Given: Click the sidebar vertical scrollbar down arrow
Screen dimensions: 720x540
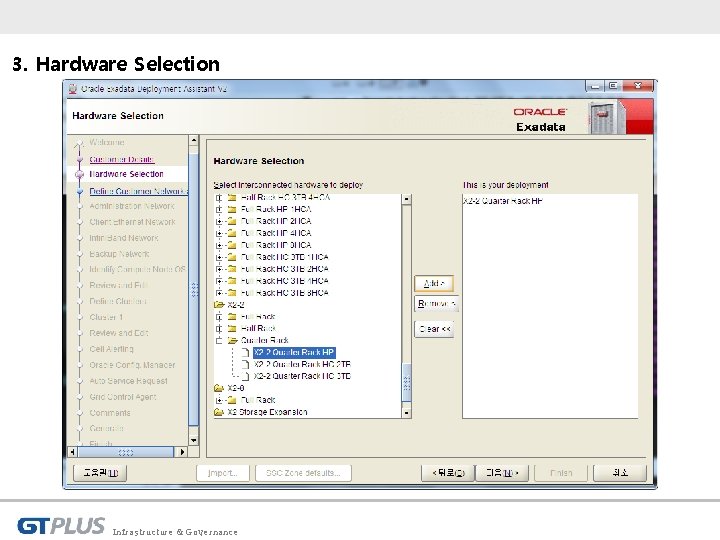Looking at the screenshot, I should [x=194, y=440].
